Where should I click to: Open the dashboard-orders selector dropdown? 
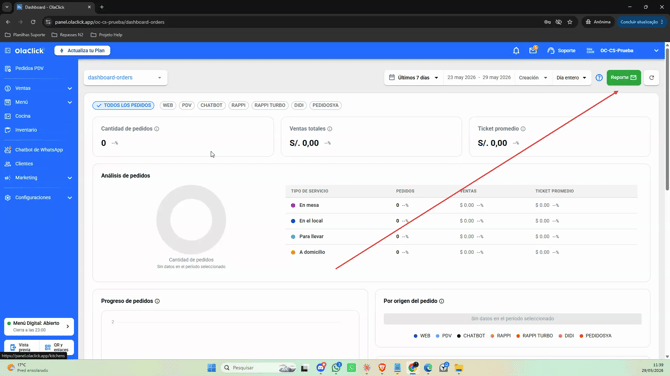(125, 78)
